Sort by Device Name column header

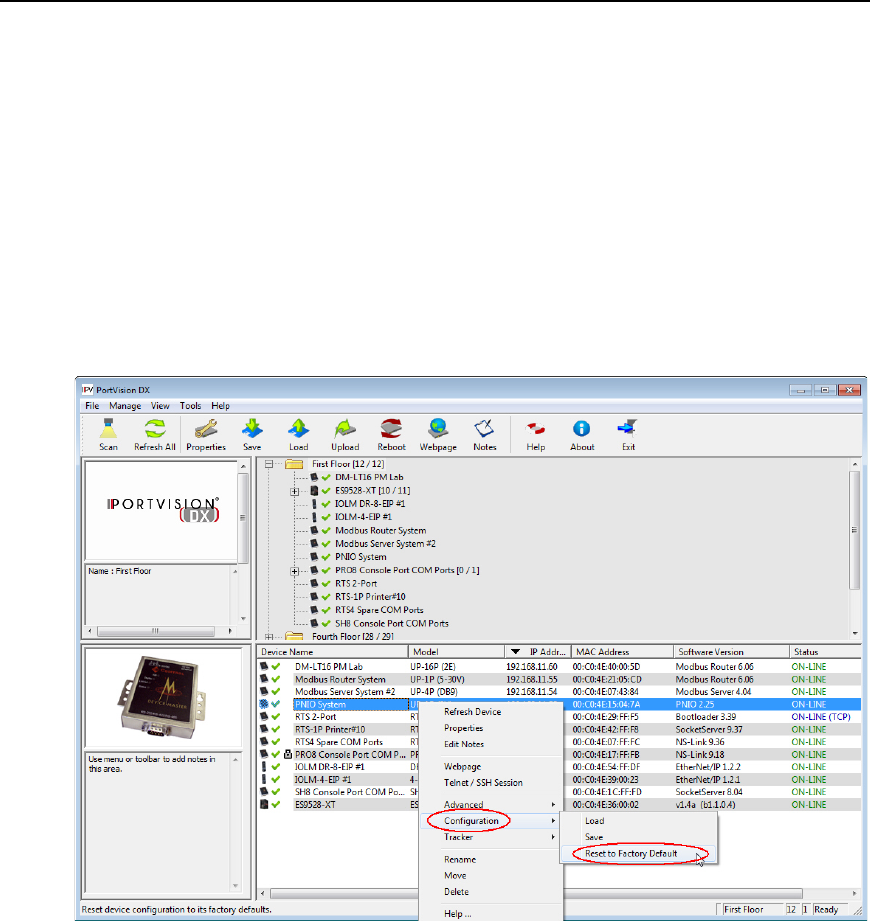point(332,651)
